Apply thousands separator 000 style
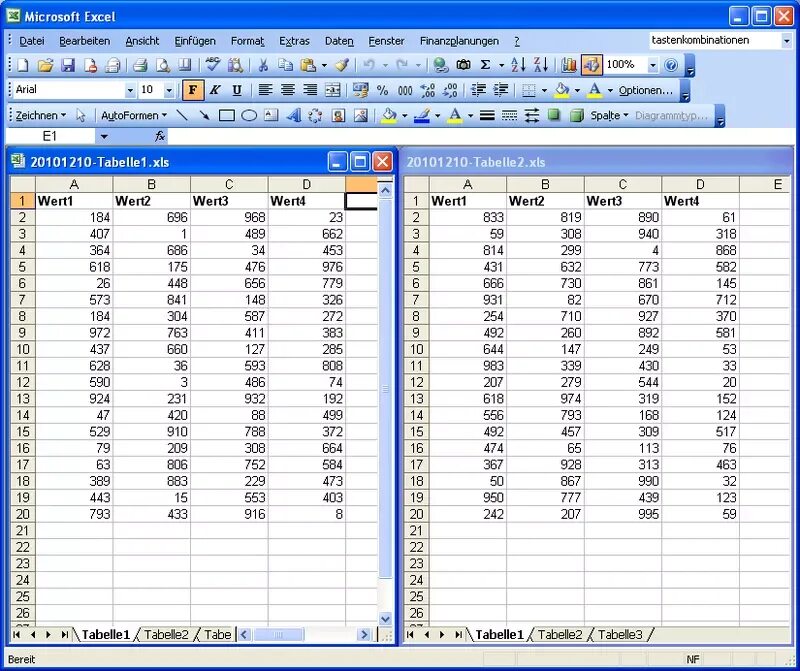This screenshot has width=800, height=671. pyautogui.click(x=405, y=90)
